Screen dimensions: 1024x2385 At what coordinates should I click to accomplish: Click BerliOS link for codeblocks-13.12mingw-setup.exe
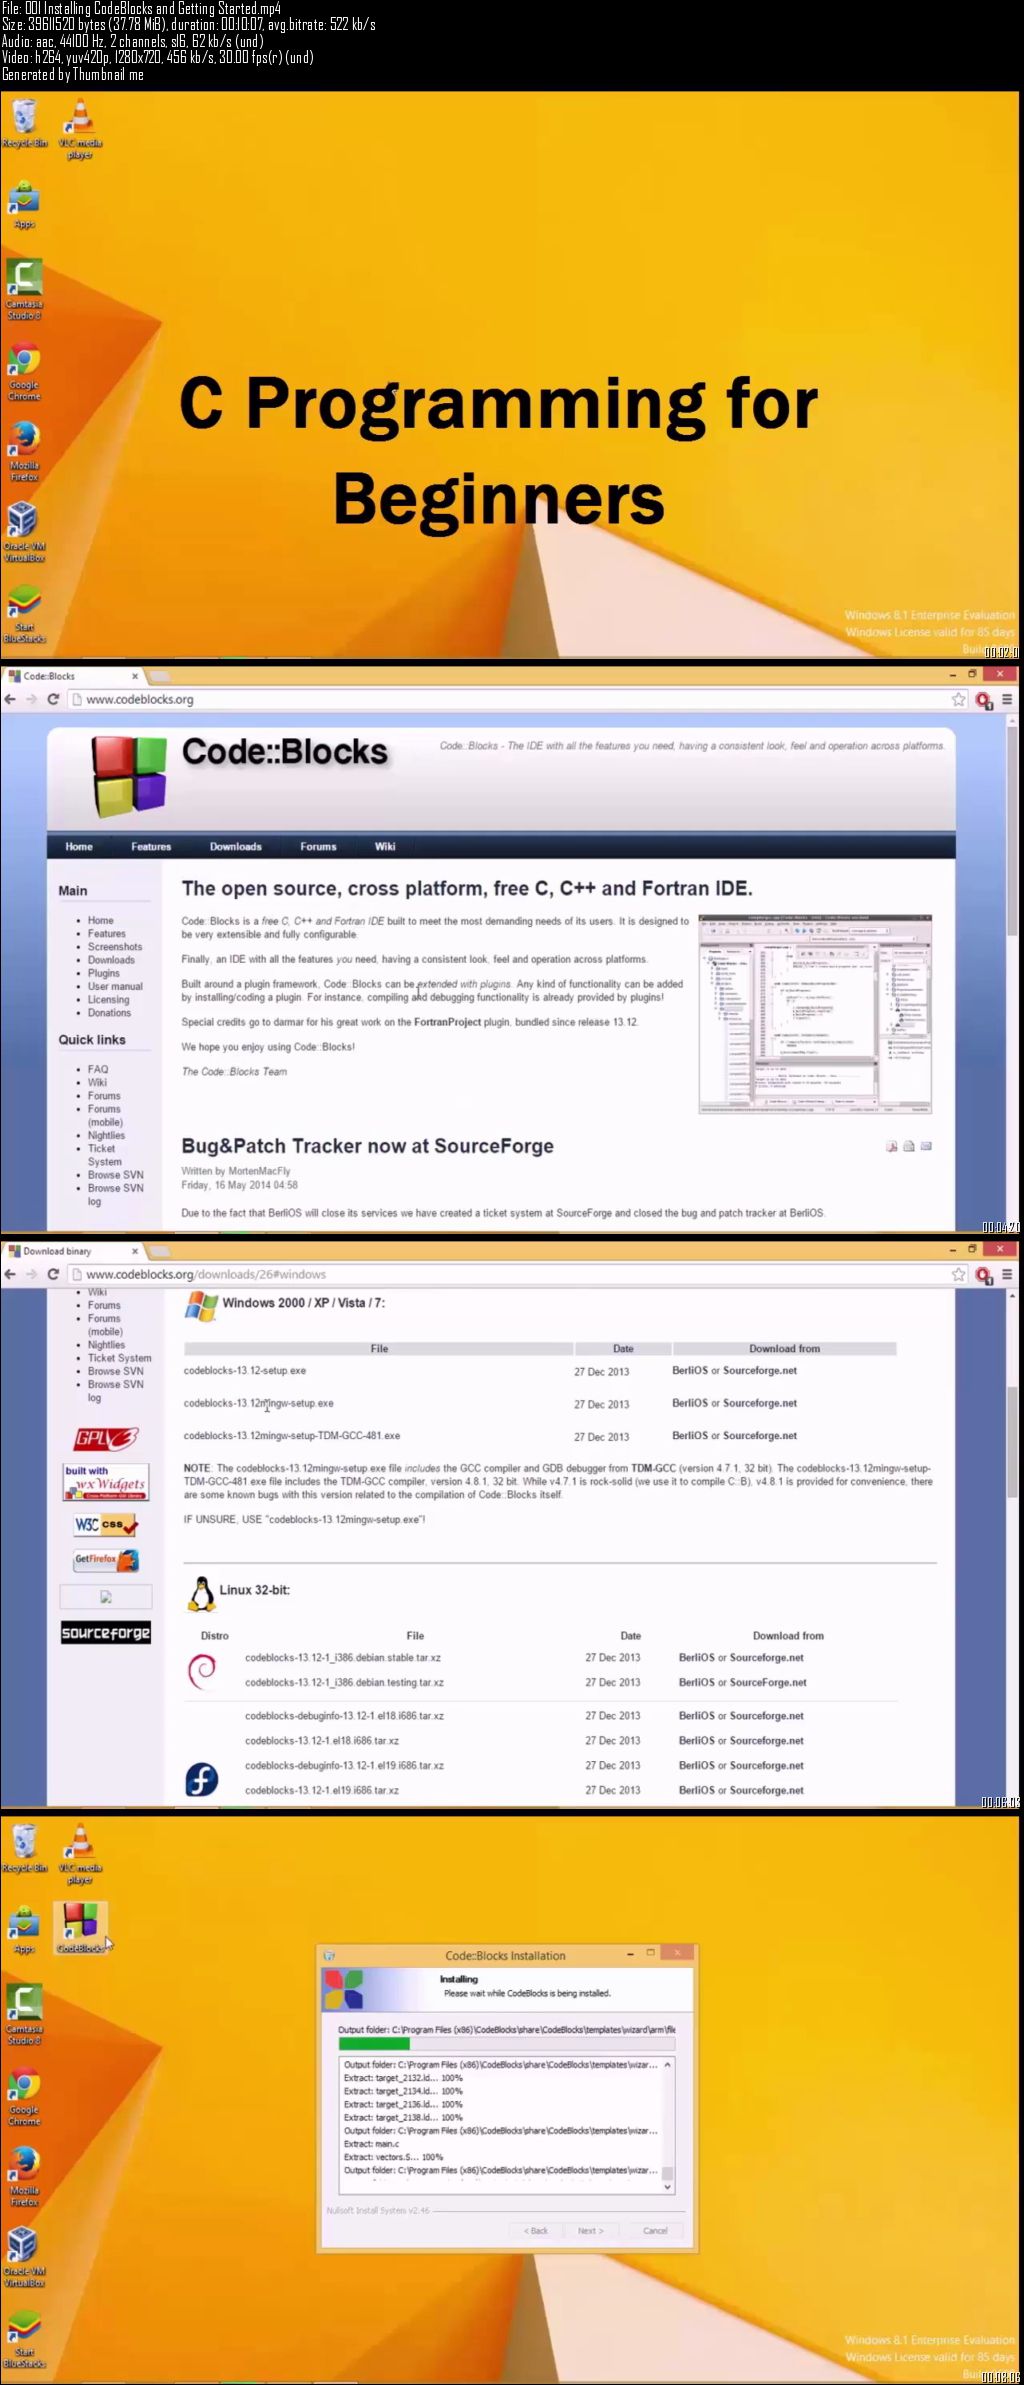(690, 1403)
